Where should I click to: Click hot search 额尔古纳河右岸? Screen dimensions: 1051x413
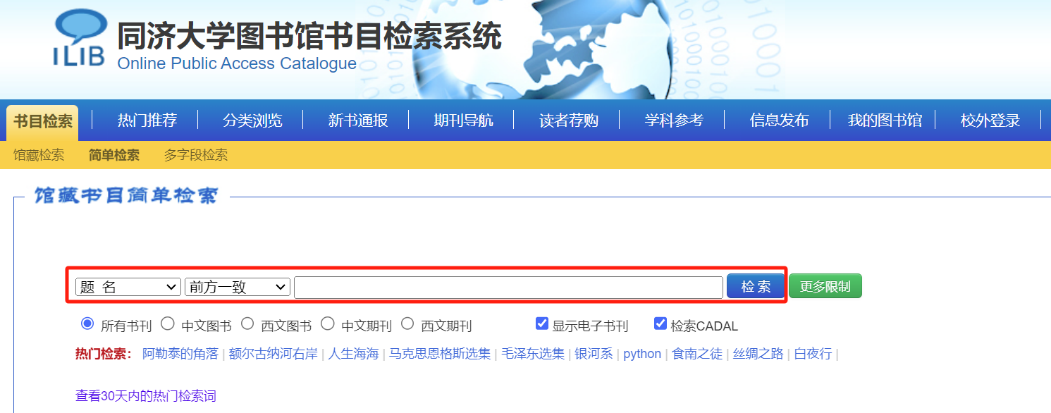tap(273, 354)
